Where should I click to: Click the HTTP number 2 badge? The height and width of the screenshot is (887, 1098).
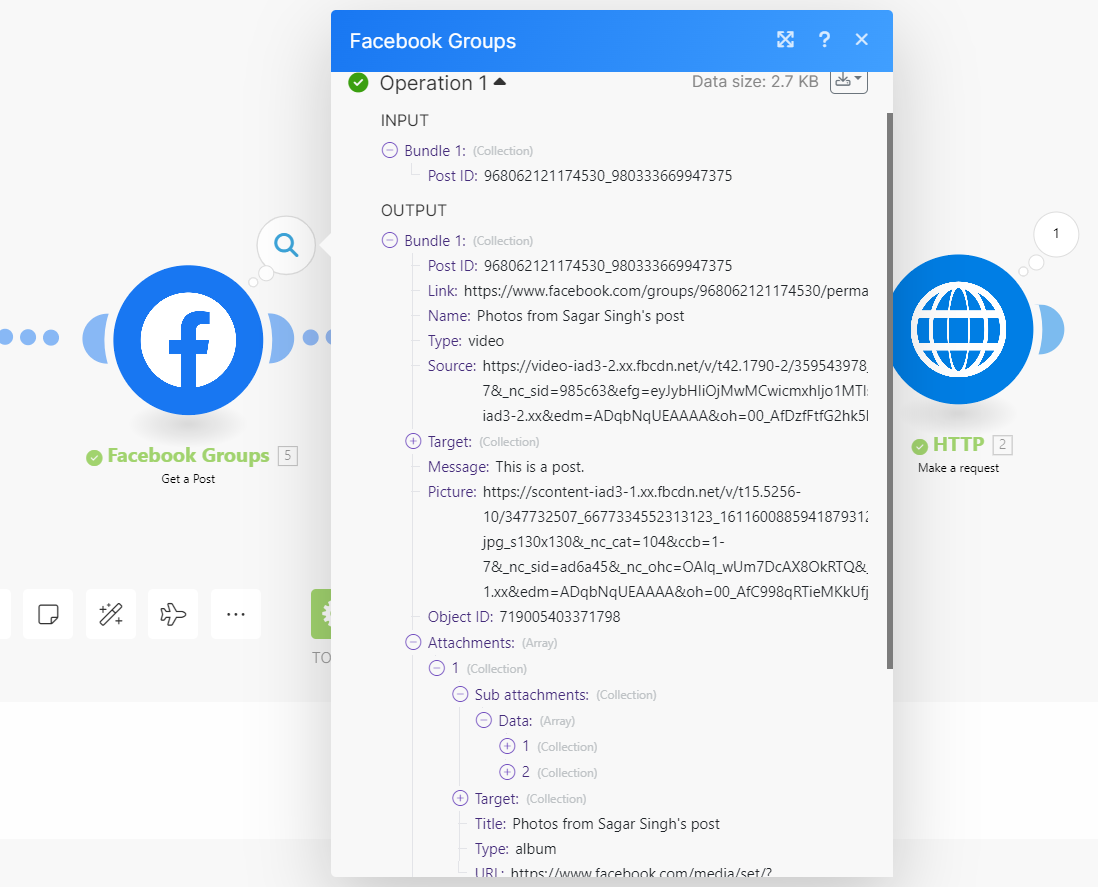[1002, 445]
